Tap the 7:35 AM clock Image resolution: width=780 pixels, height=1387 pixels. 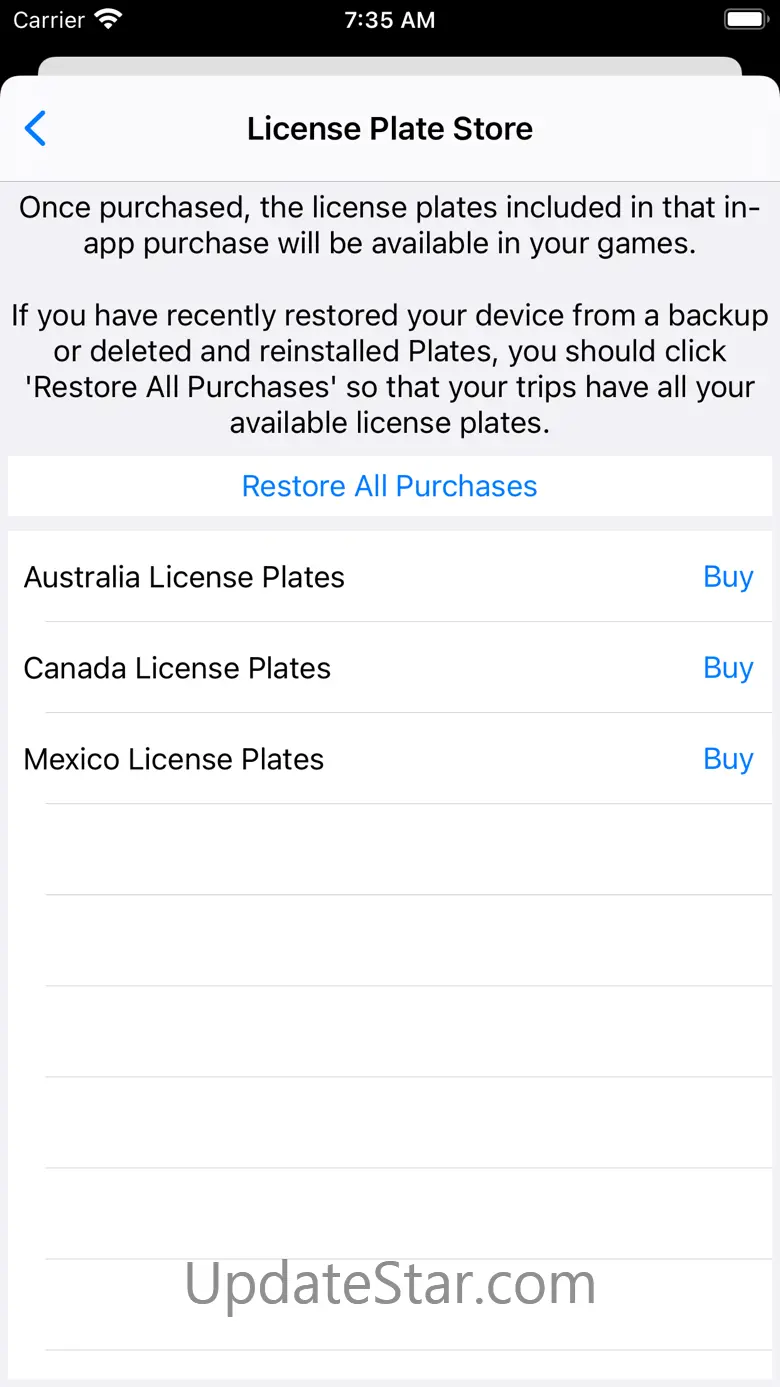390,20
